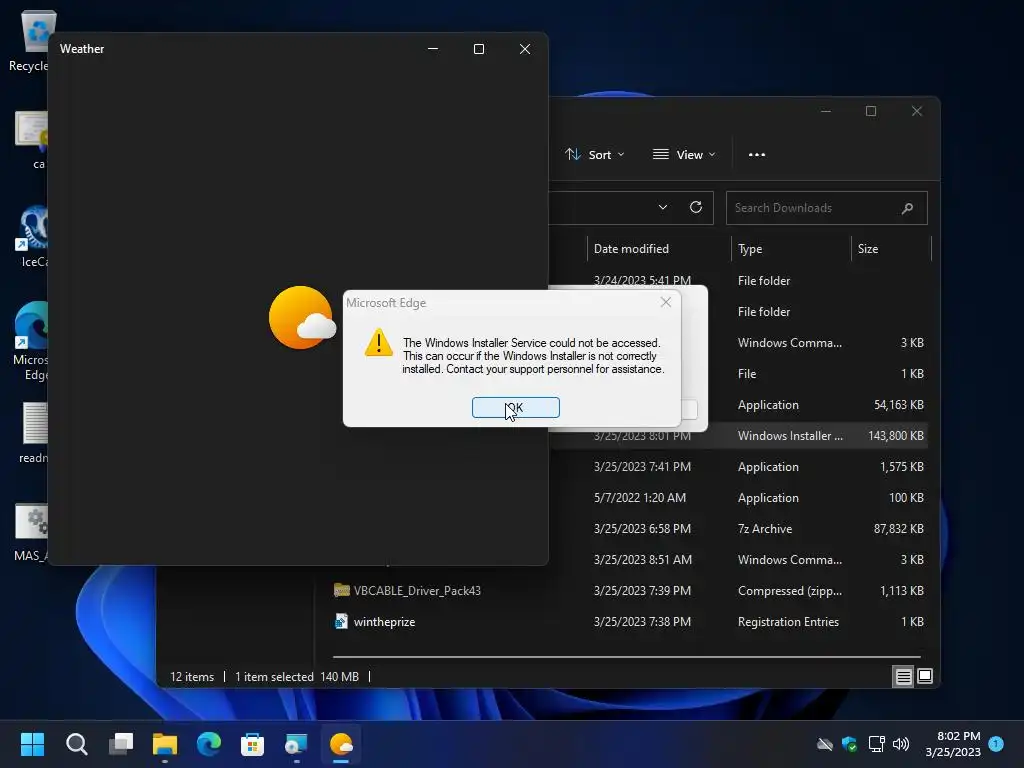
Task: Open the clock and date flyout
Action: [953, 744]
